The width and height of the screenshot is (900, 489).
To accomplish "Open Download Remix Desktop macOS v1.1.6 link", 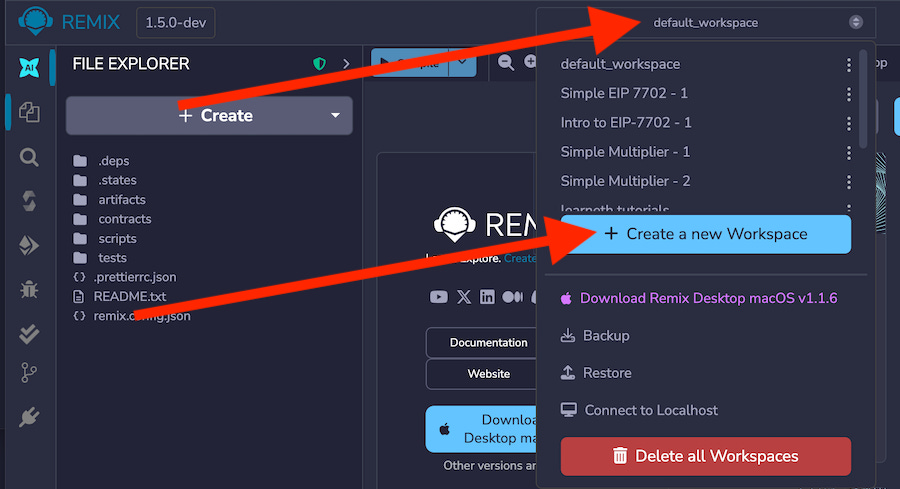I will (x=699, y=298).
